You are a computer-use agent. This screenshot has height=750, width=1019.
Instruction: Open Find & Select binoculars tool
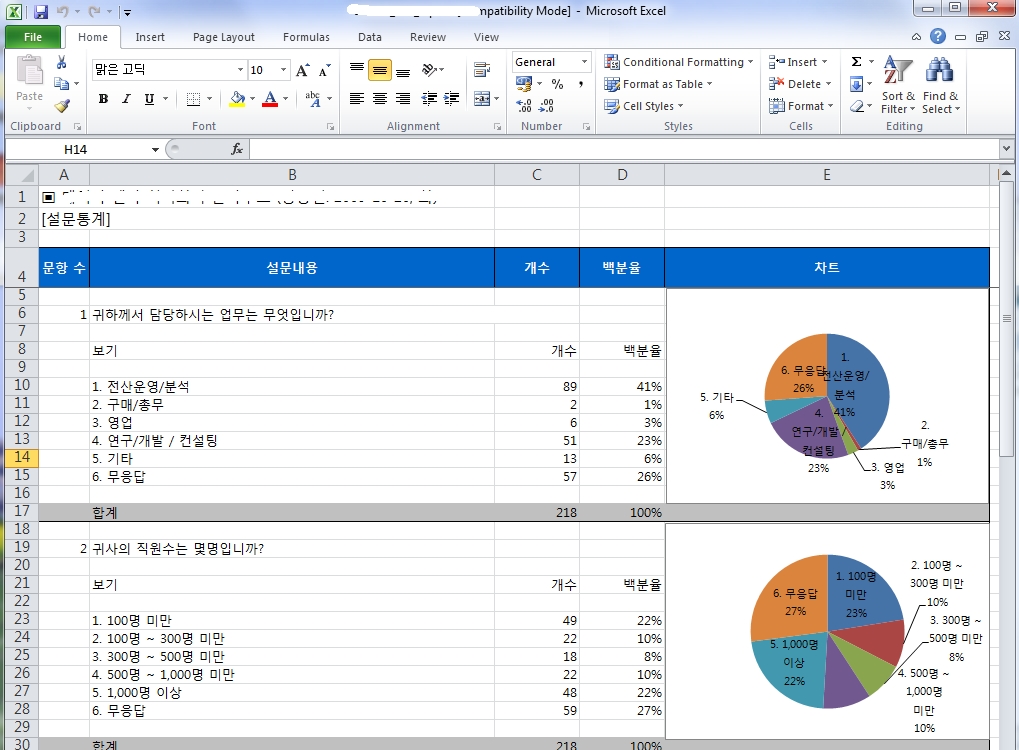click(940, 84)
